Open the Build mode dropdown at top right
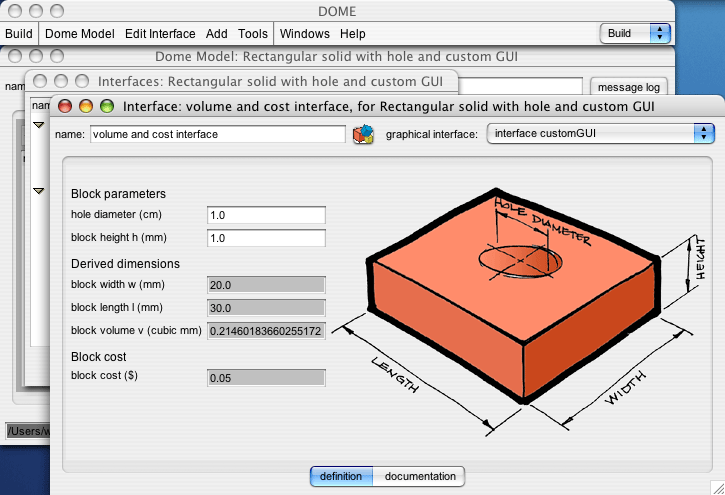The width and height of the screenshot is (725, 495). pos(635,33)
